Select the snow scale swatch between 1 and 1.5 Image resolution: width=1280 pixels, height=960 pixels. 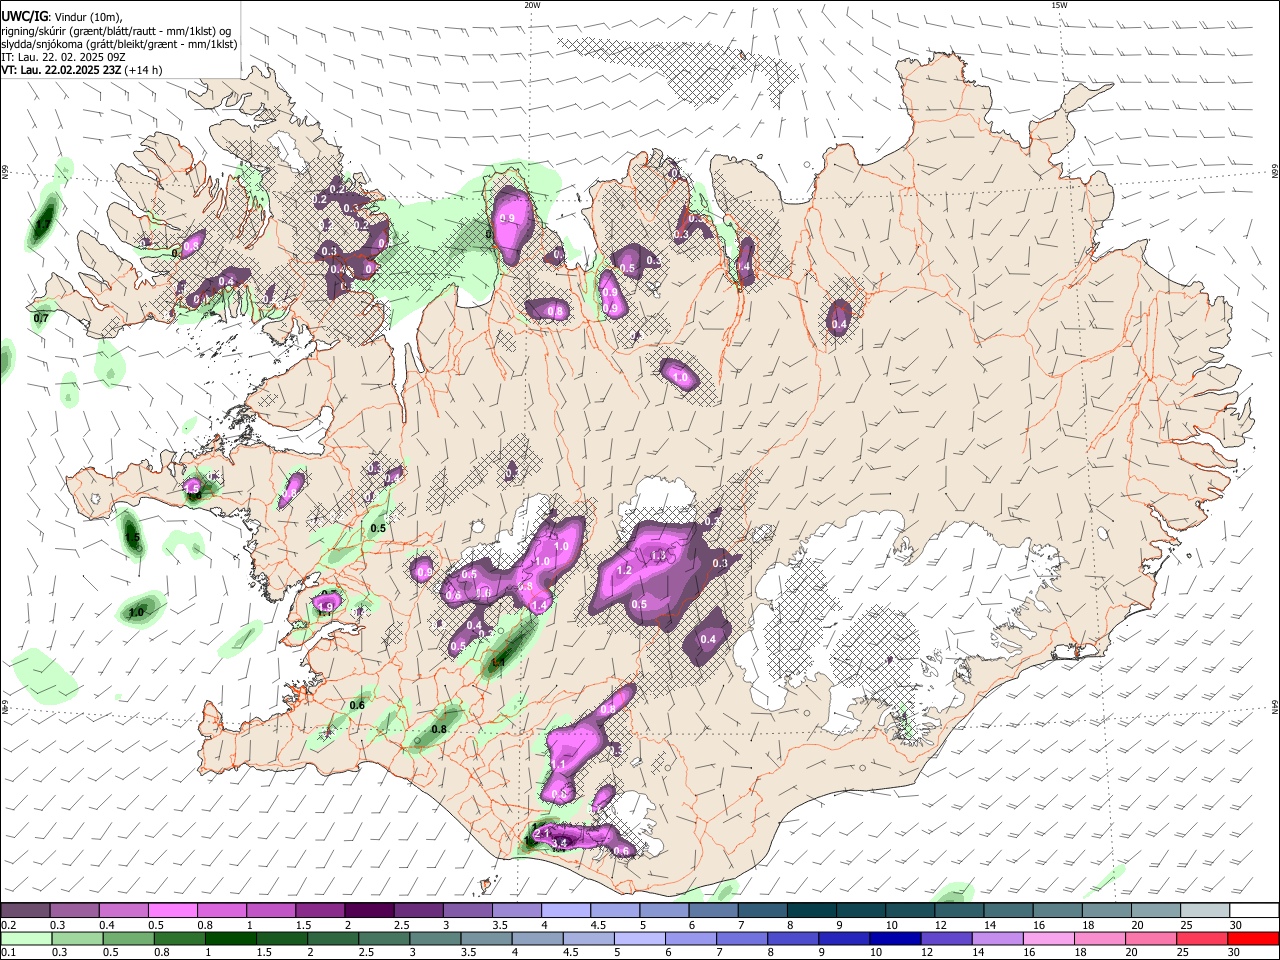pyautogui.click(x=270, y=910)
